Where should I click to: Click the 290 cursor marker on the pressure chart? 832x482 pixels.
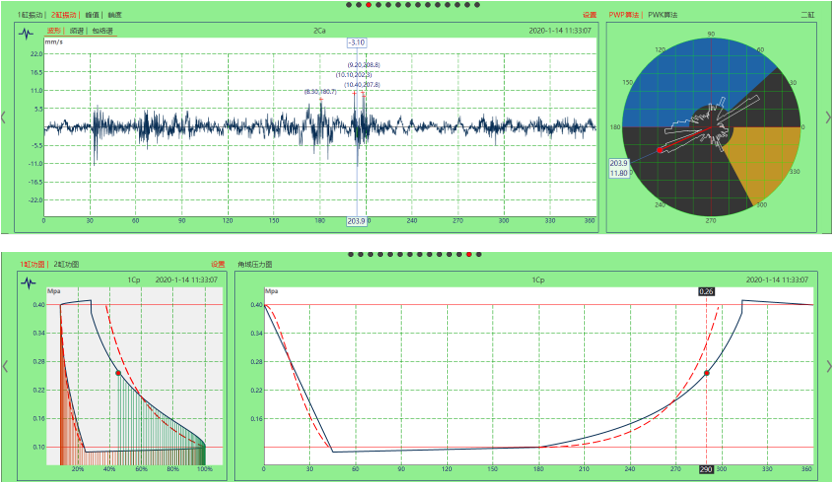706,468
